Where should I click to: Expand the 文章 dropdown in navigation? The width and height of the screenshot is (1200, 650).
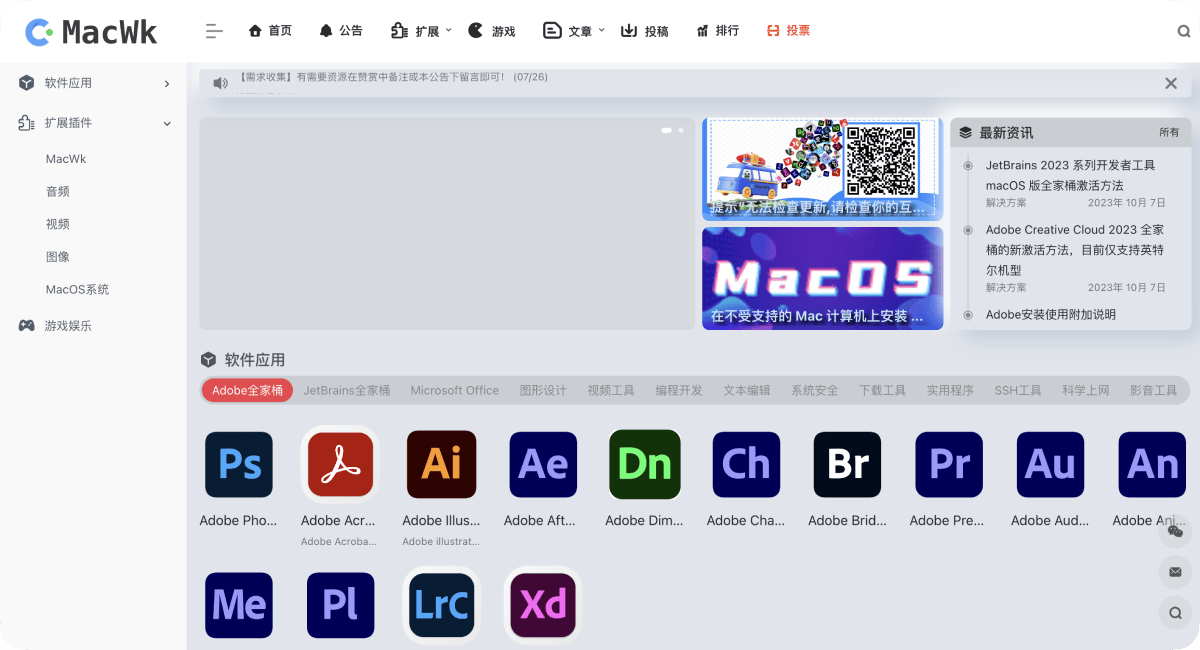574,31
